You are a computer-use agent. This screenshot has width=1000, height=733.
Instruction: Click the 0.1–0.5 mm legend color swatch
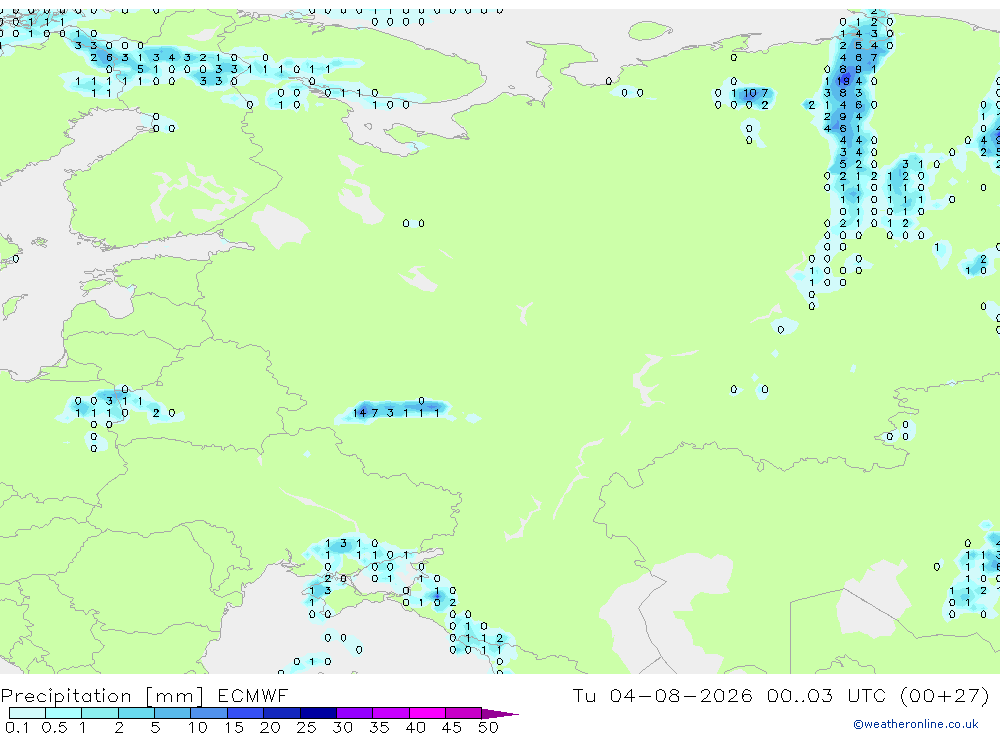[27, 713]
